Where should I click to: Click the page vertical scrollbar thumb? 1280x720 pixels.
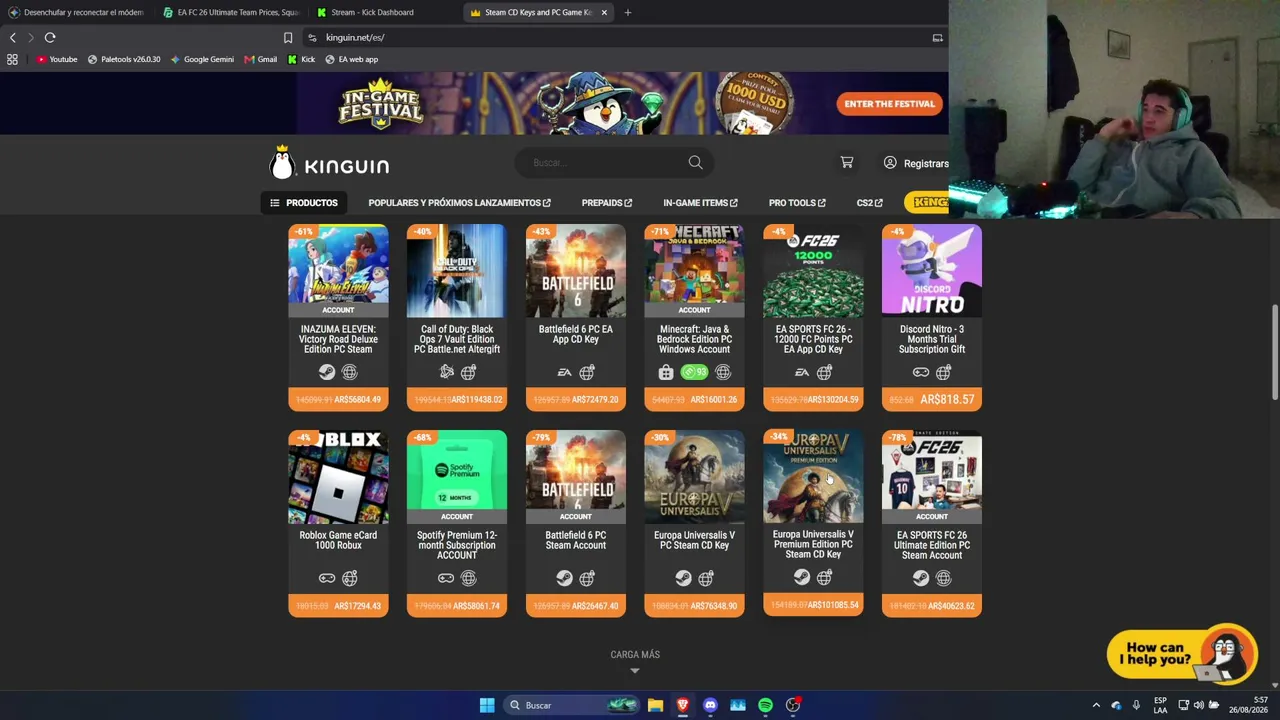click(x=1275, y=350)
